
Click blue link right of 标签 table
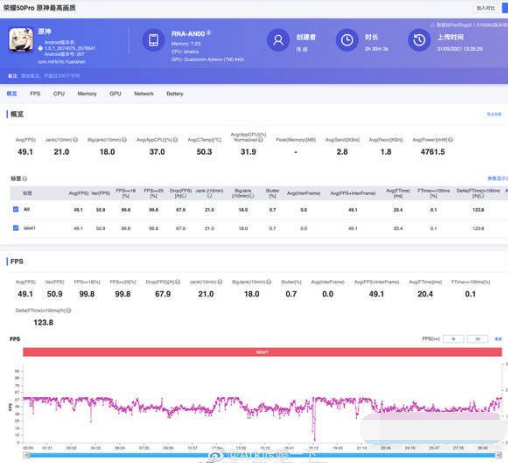point(498,179)
